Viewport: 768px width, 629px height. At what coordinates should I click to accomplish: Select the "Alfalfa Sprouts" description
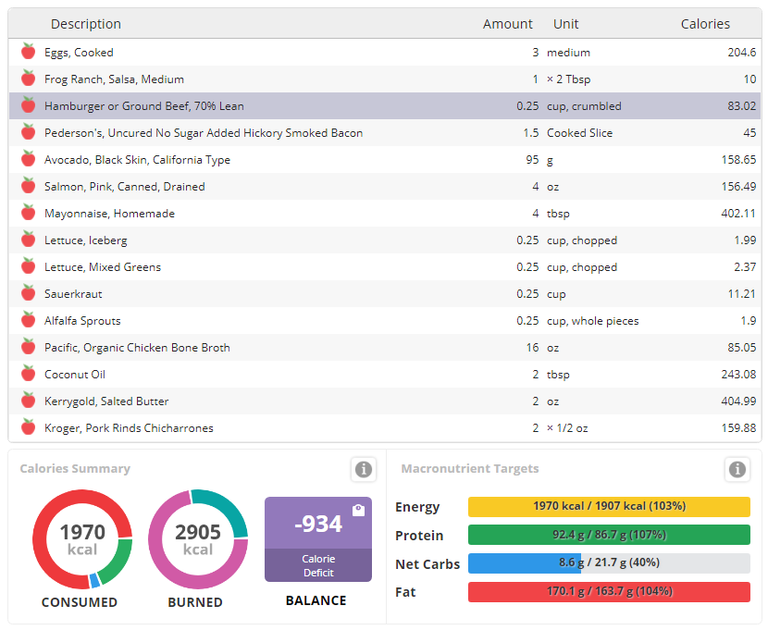pos(82,321)
